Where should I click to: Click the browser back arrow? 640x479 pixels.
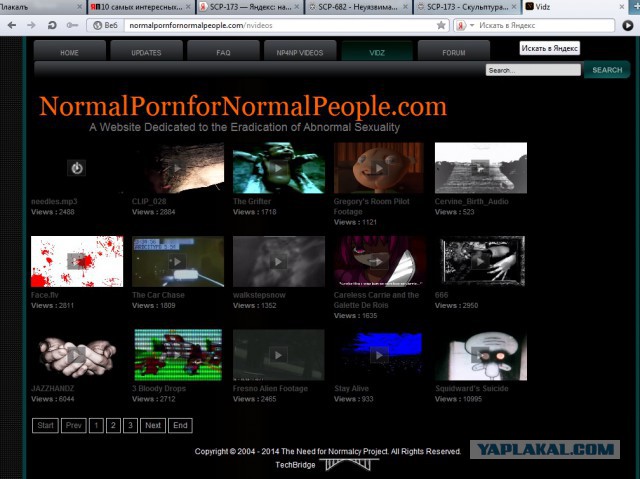coord(12,25)
